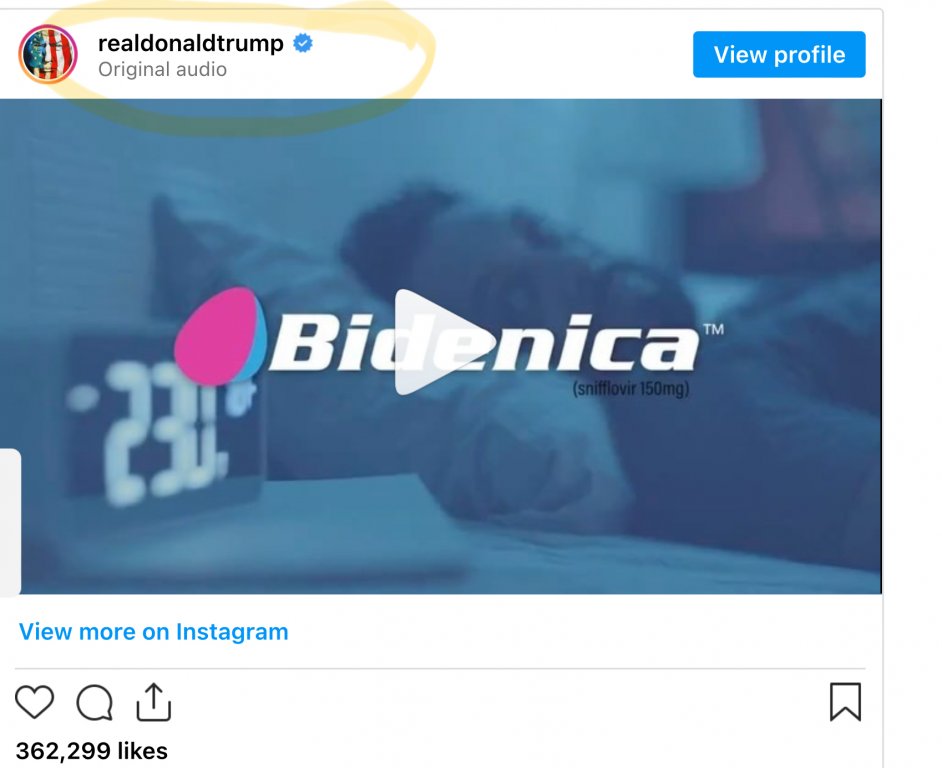The height and width of the screenshot is (768, 942).
Task: Save the post with the bookmark icon
Action: point(845,701)
